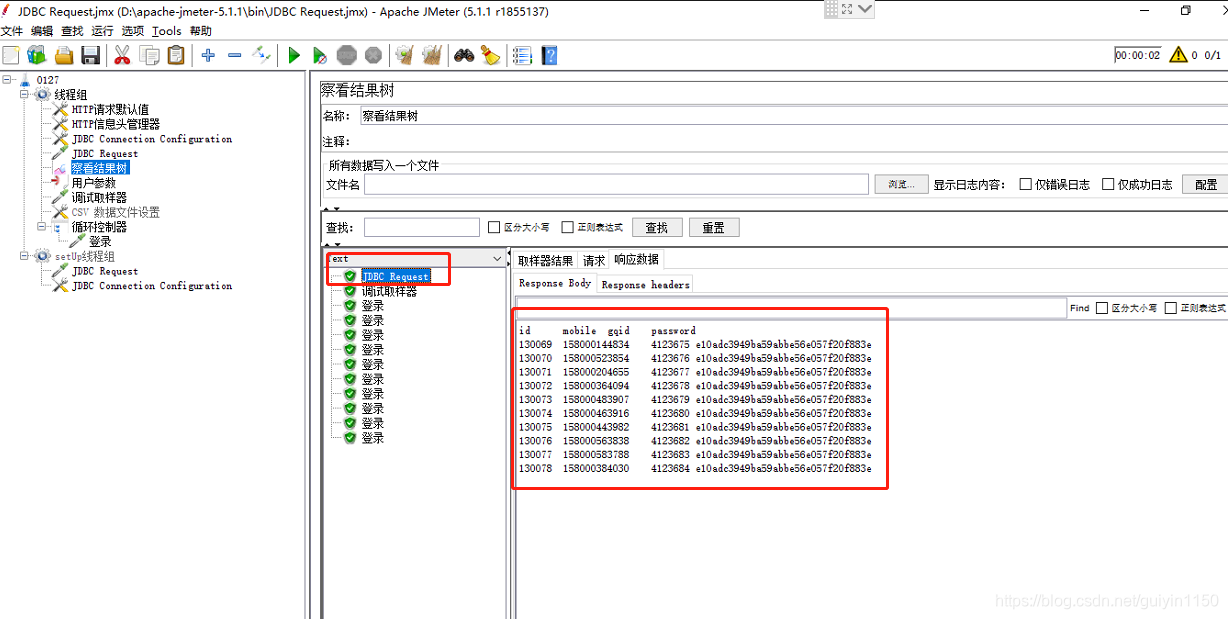Enable the 仅错误日志 checkbox

coord(1025,184)
